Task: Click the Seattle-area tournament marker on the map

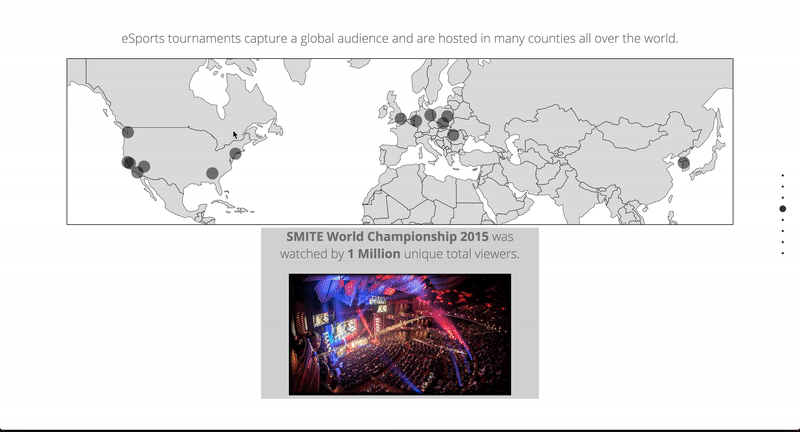Action: point(128,132)
